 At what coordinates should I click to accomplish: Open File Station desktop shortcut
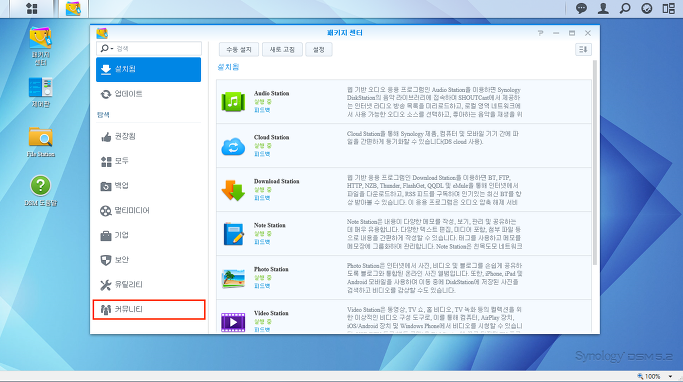(x=41, y=142)
